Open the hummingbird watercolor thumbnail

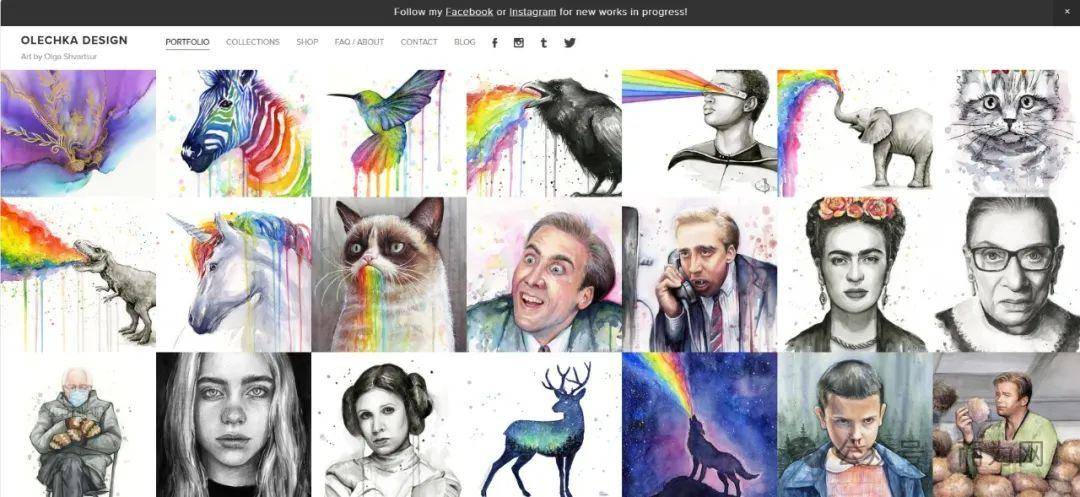click(x=389, y=133)
